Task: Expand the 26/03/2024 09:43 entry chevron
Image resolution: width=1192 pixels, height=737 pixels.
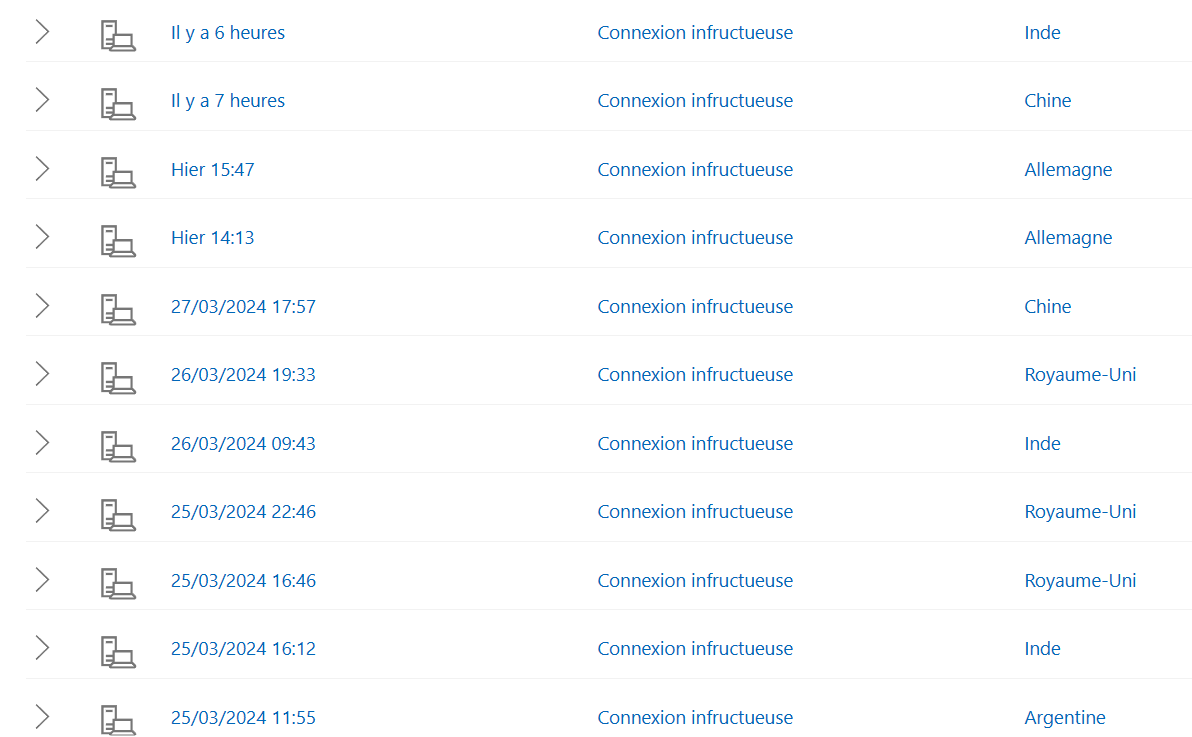Action: (43, 443)
